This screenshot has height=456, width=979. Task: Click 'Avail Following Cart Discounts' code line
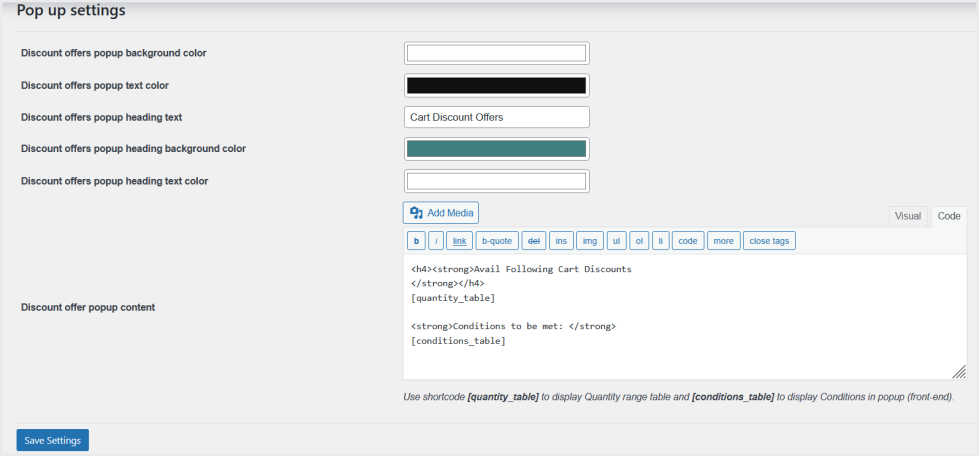[x=521, y=269]
